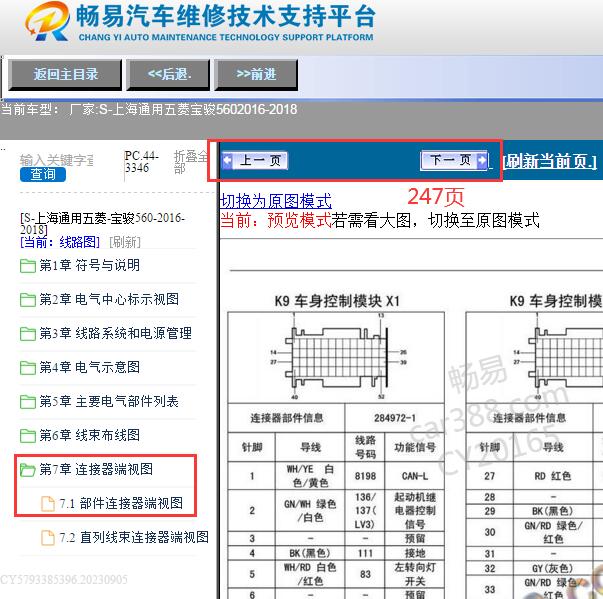Screen dimensions: 603x599
Task: Go to previous page with 上一页 button
Action: 255,160
